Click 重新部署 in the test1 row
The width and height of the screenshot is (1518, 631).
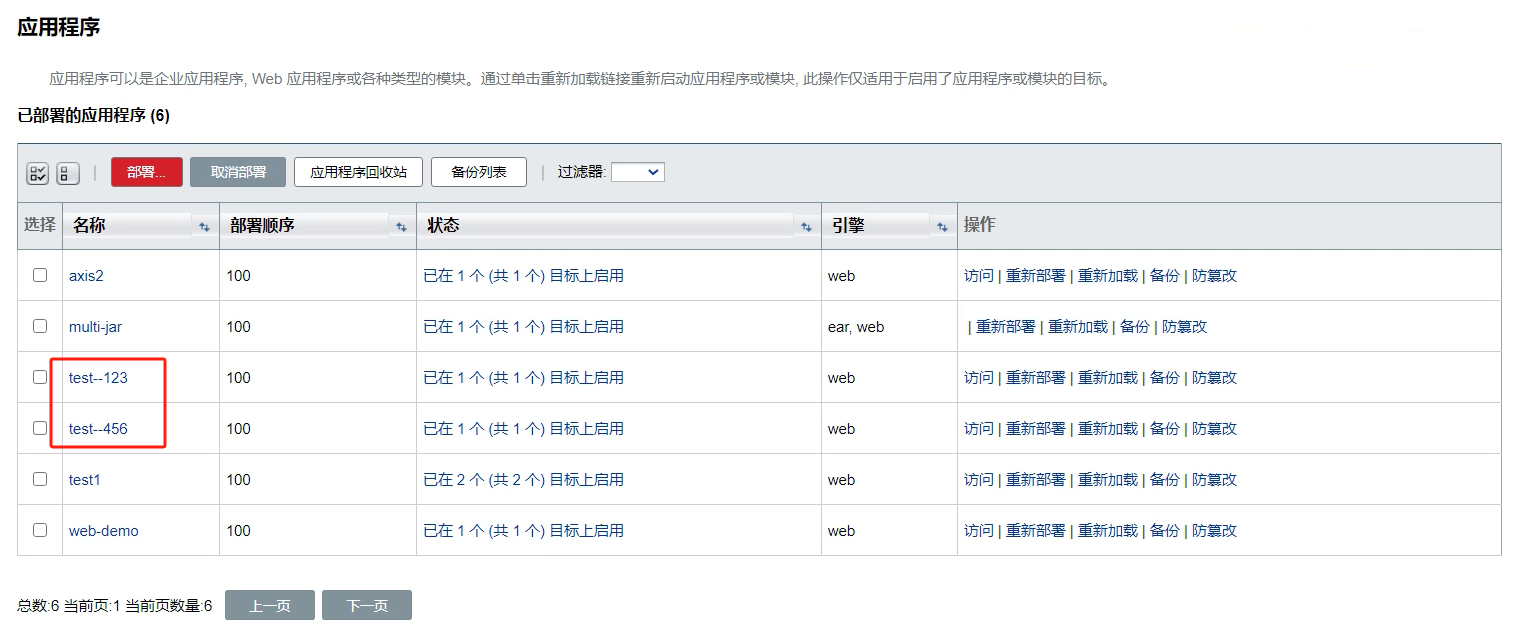(1035, 480)
